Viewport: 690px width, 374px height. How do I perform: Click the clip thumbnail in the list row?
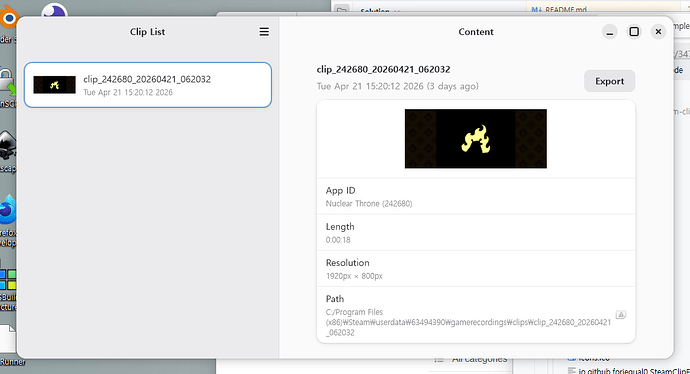pyautogui.click(x=55, y=85)
